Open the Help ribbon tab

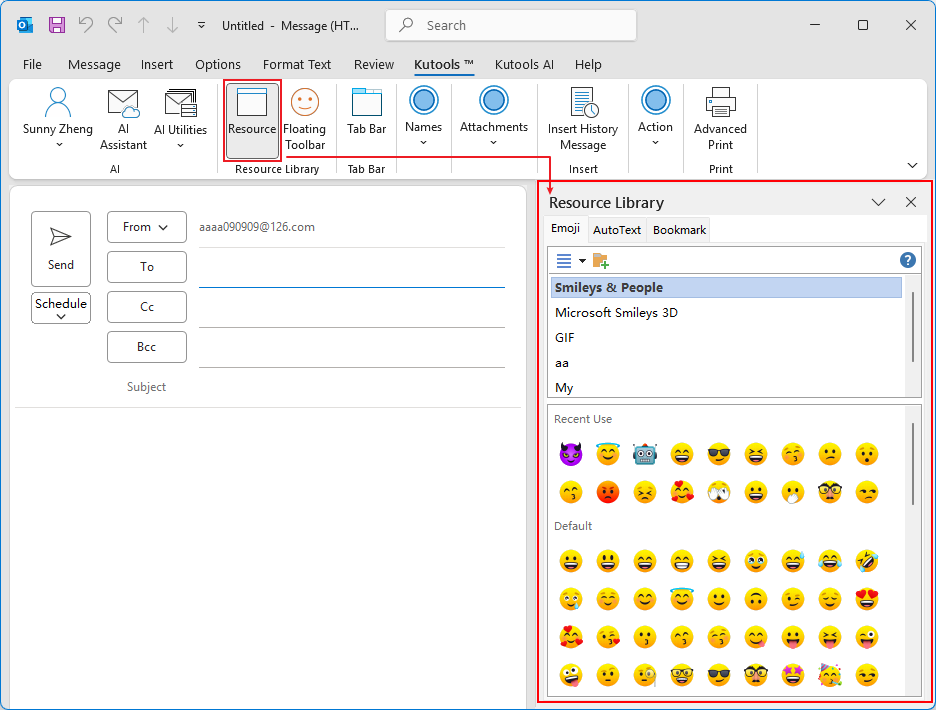[x=588, y=64]
